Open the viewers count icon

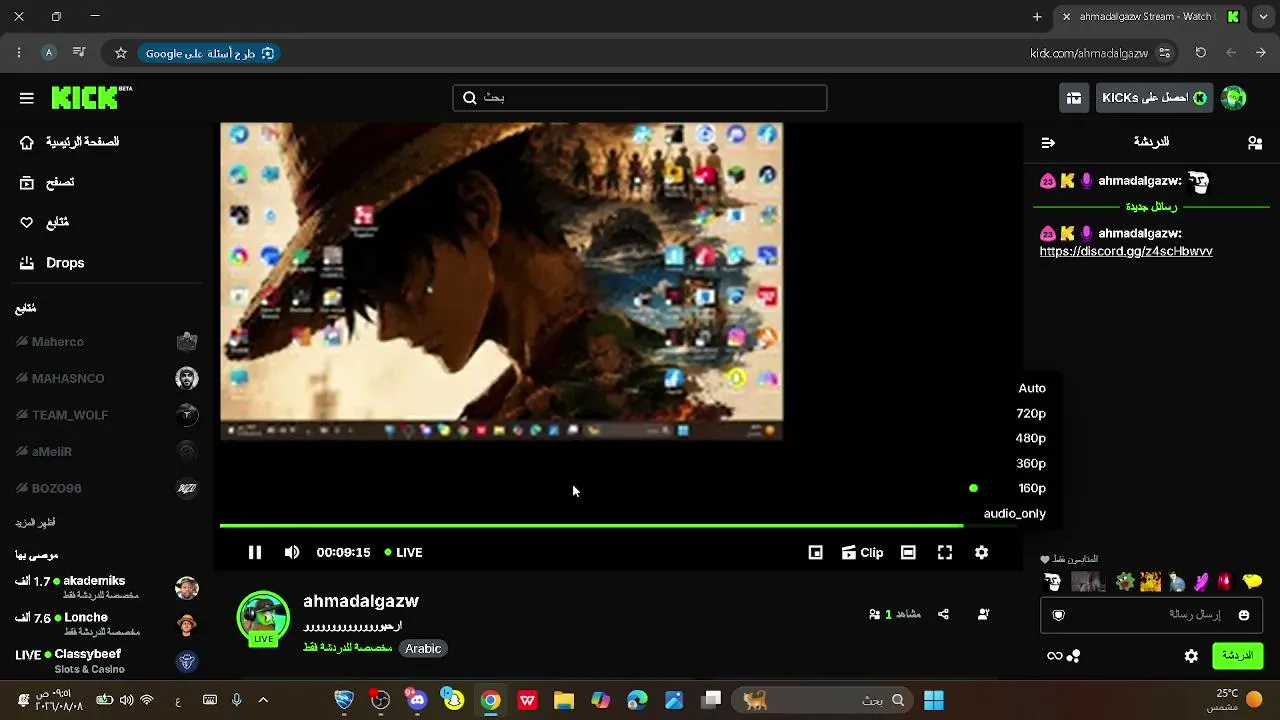[875, 614]
